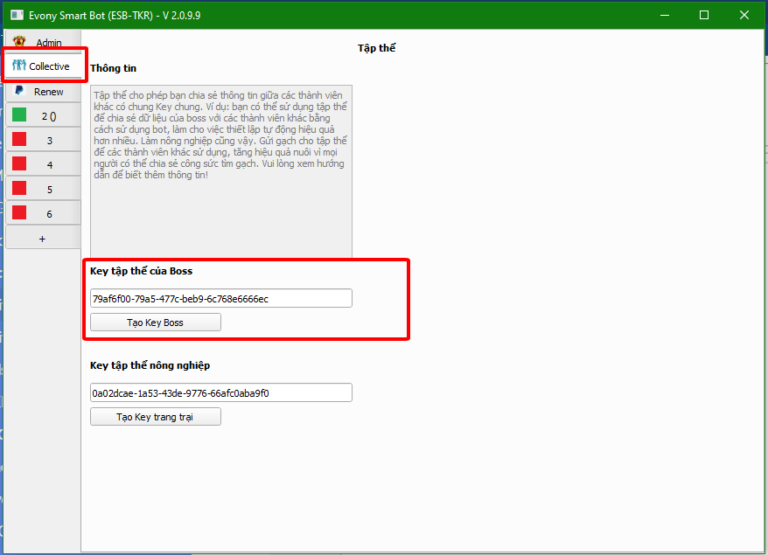Click the Collective people icon

click(x=19, y=66)
